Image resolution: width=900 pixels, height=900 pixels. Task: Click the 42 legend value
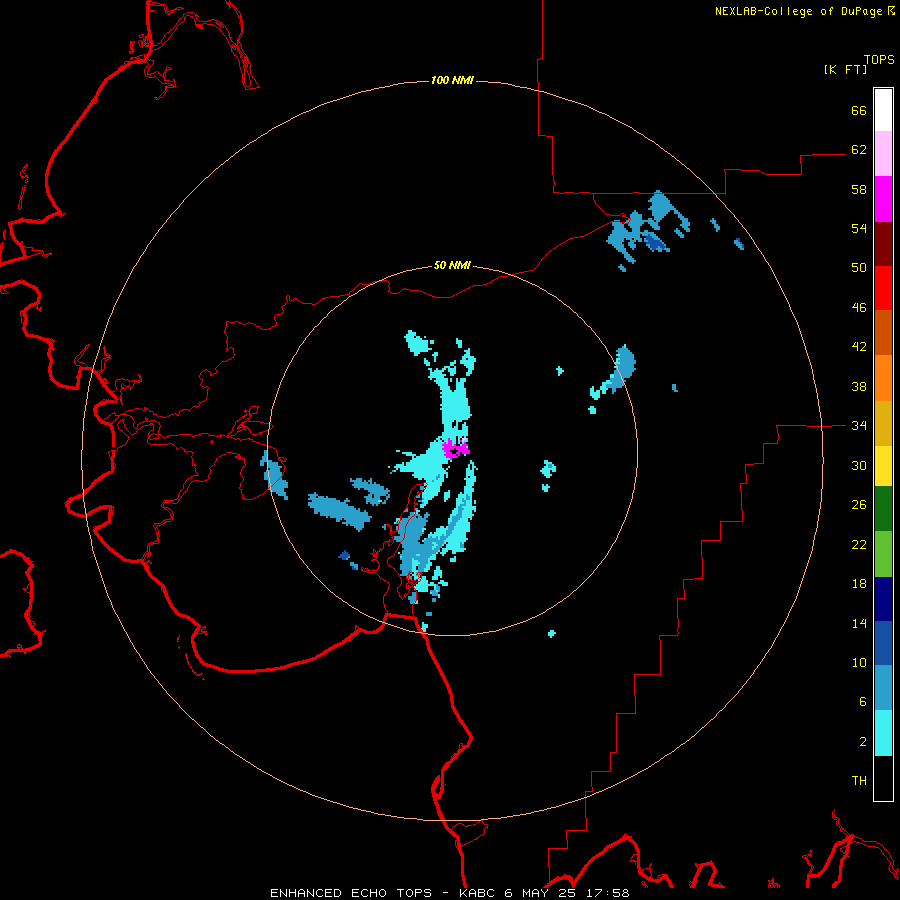click(x=859, y=347)
